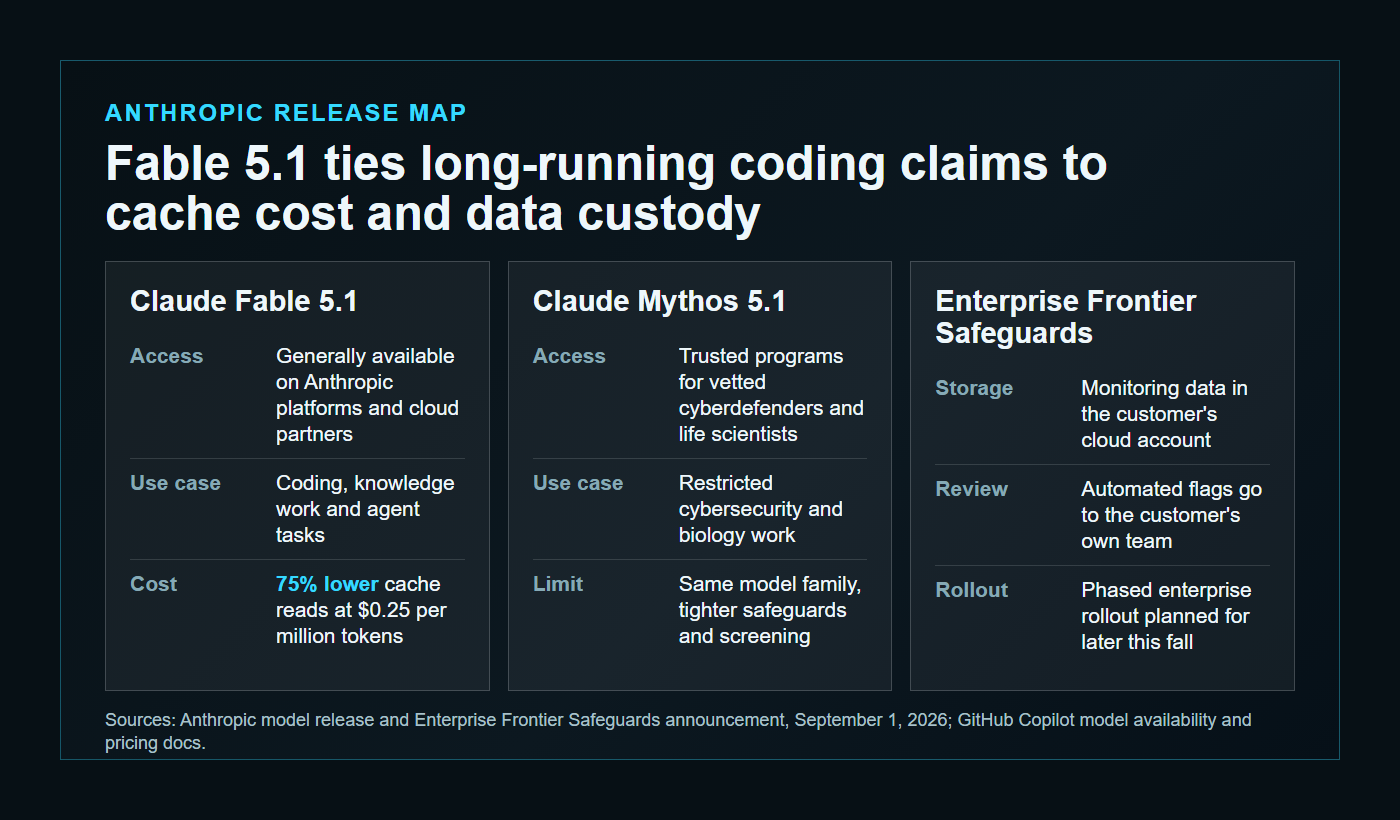
Task: Click the "Storage" row label
Action: (974, 388)
